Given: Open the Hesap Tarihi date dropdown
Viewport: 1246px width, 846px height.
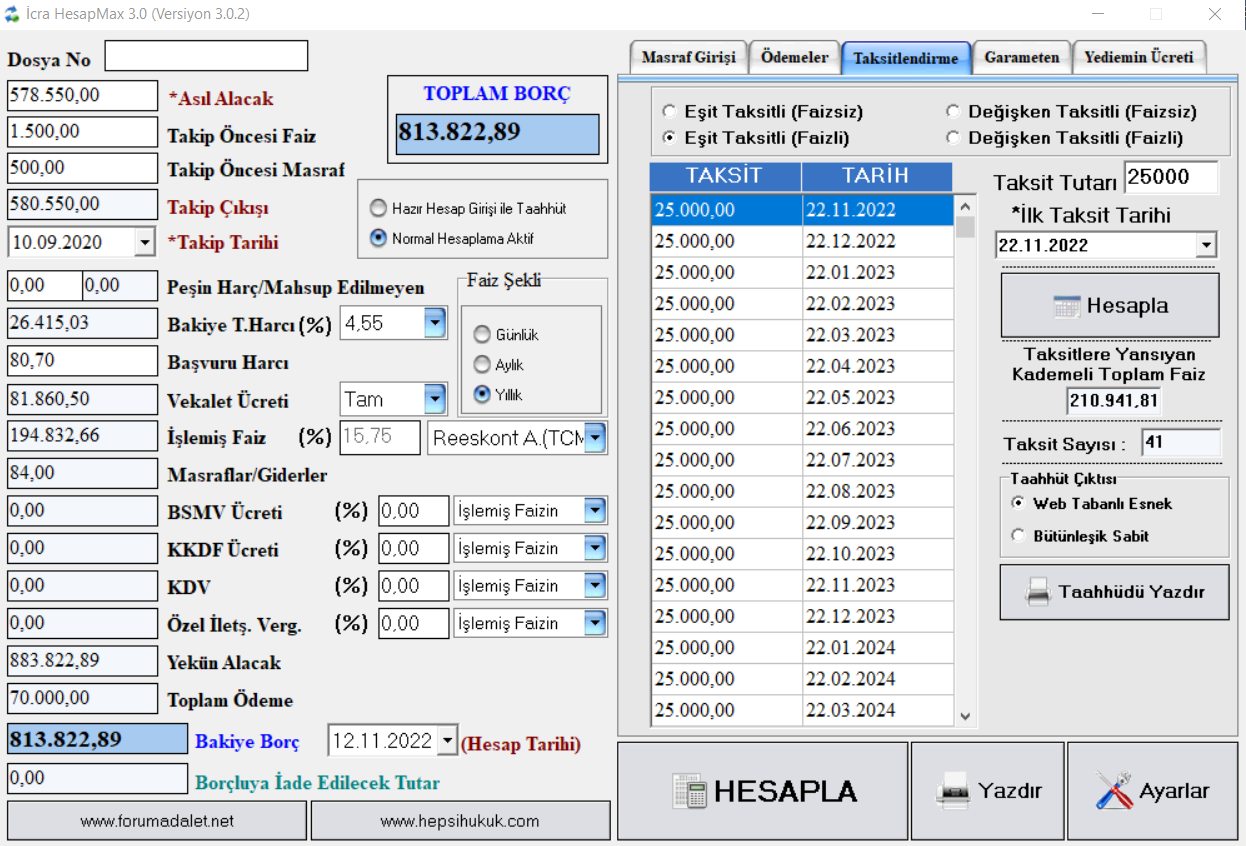Looking at the screenshot, I should click(448, 741).
